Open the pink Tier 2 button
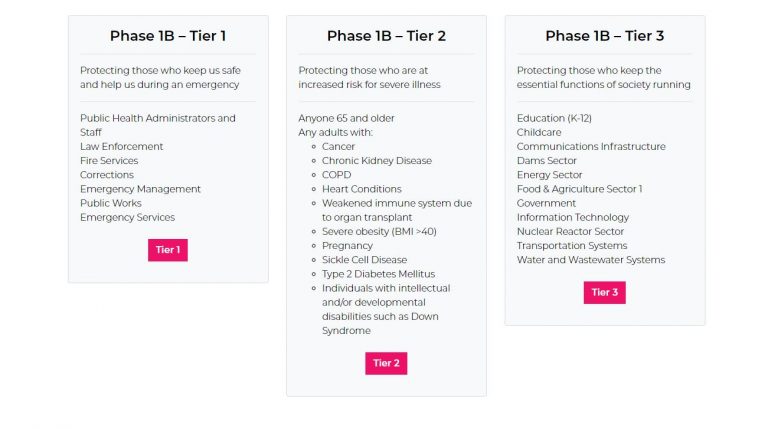 tap(386, 363)
